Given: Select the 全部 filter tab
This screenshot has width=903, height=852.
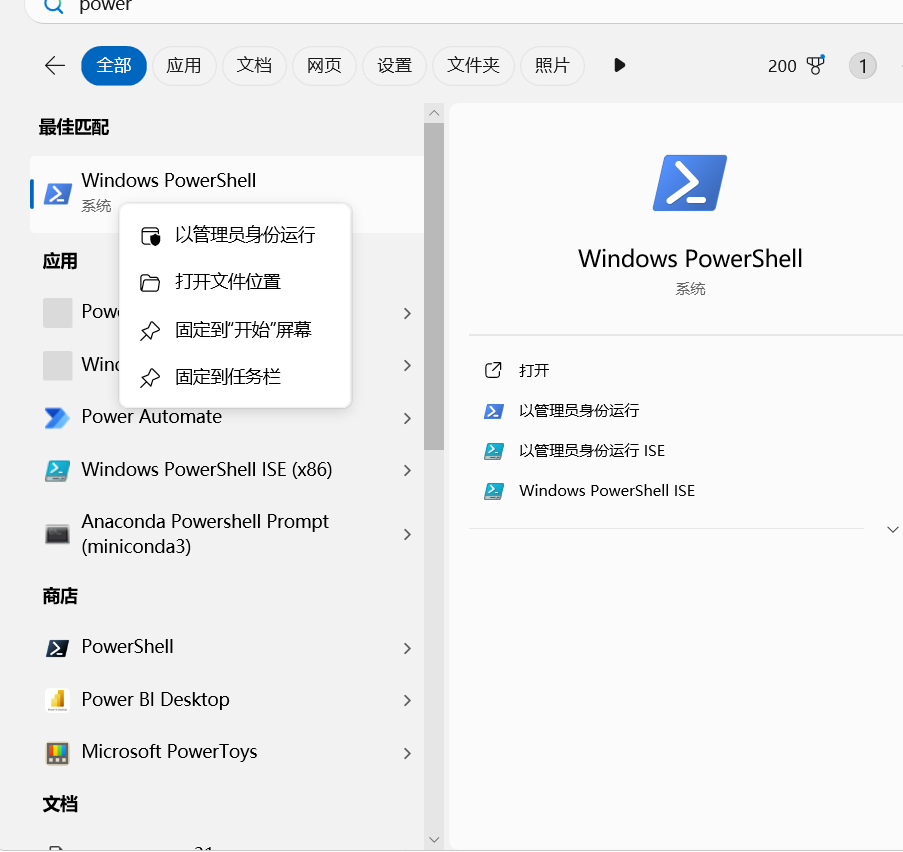Looking at the screenshot, I should pos(114,66).
